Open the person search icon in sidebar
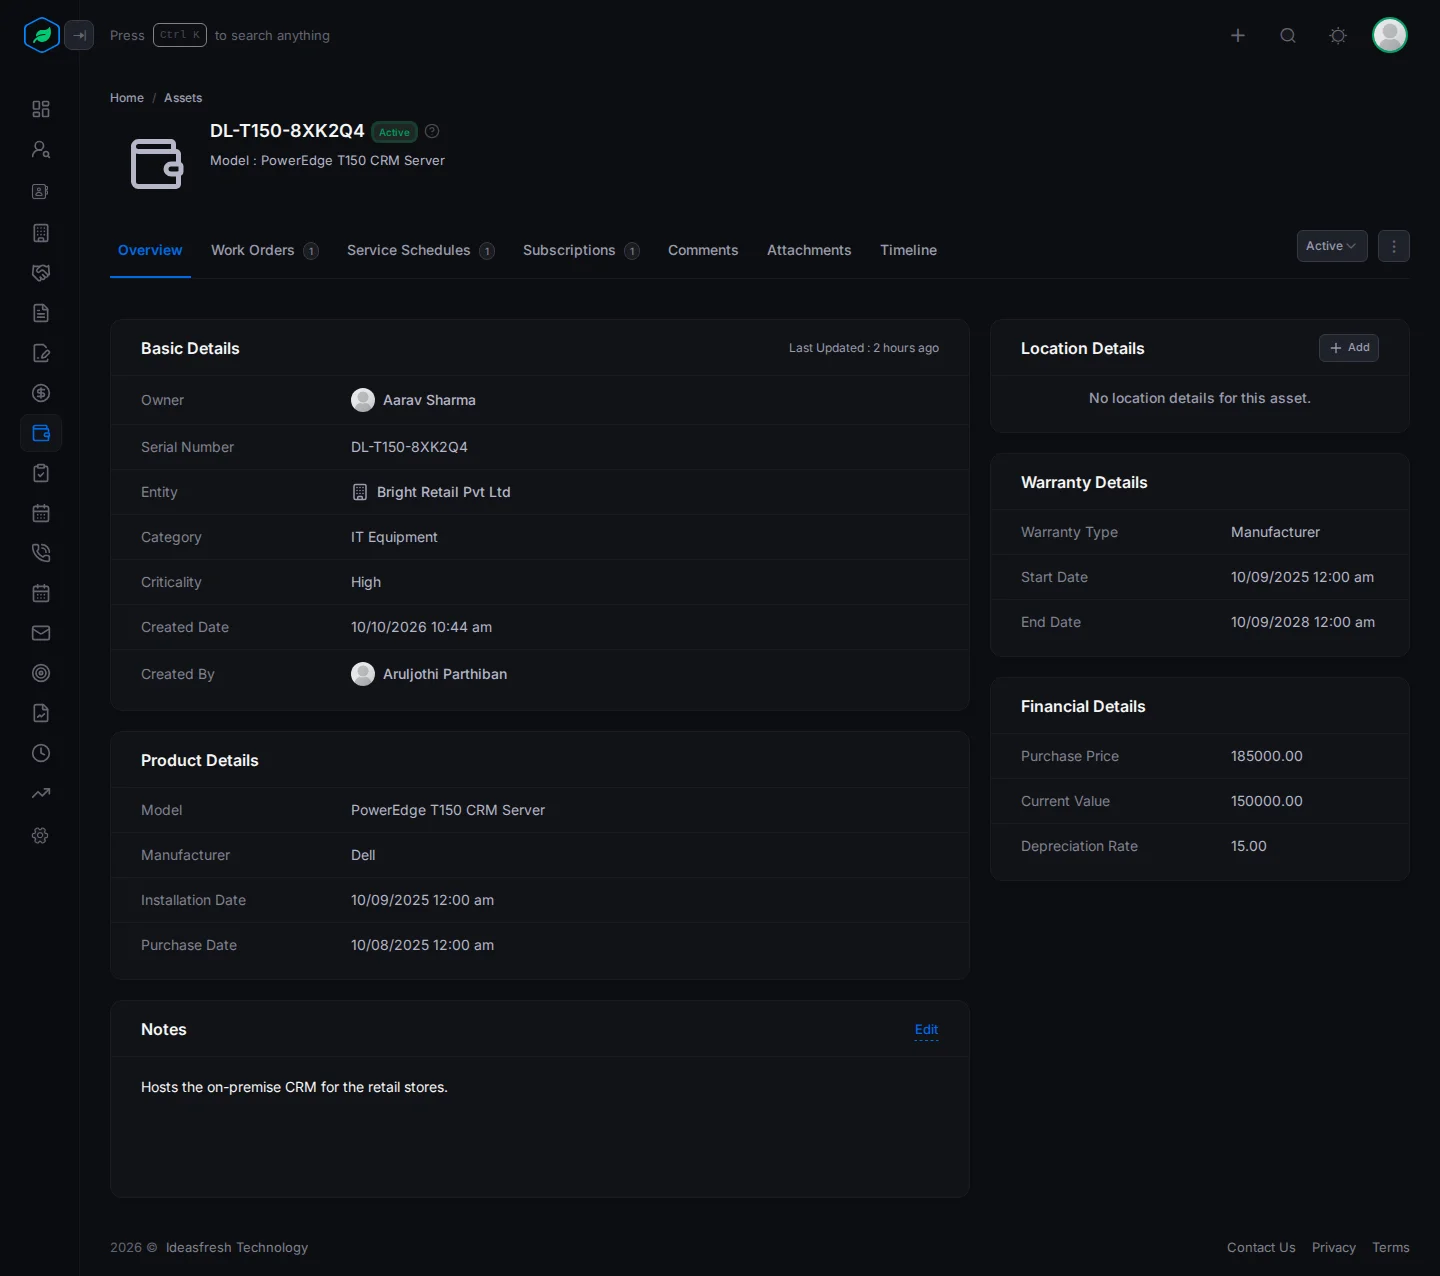 [41, 149]
